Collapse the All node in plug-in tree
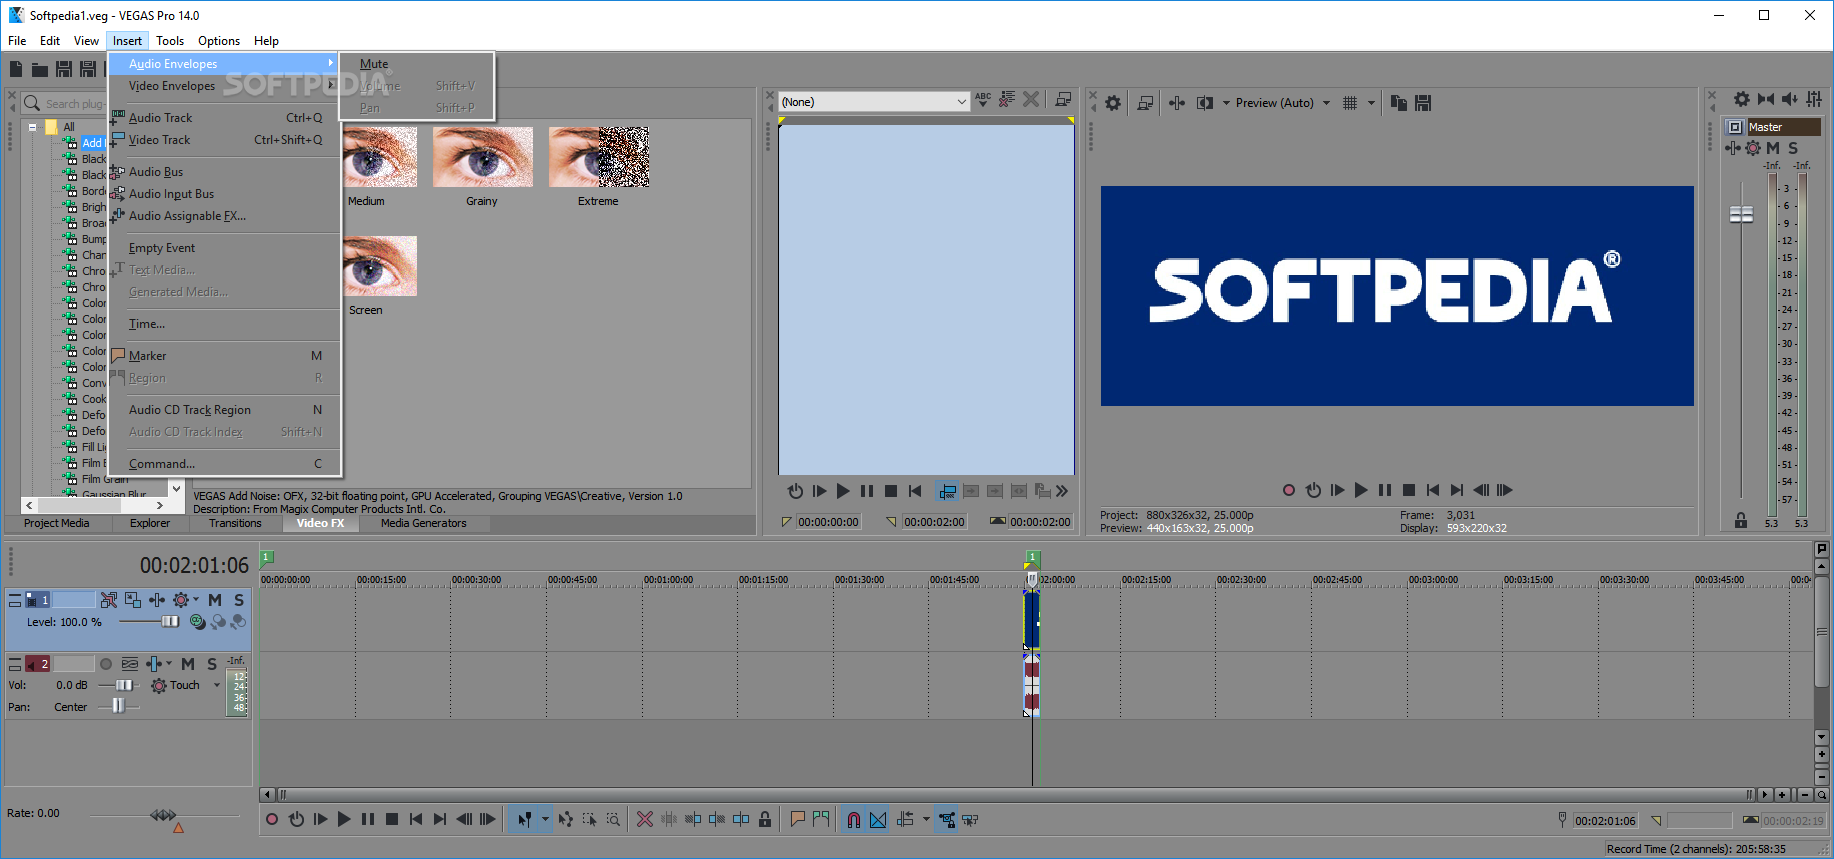This screenshot has height=859, width=1834. (x=33, y=127)
